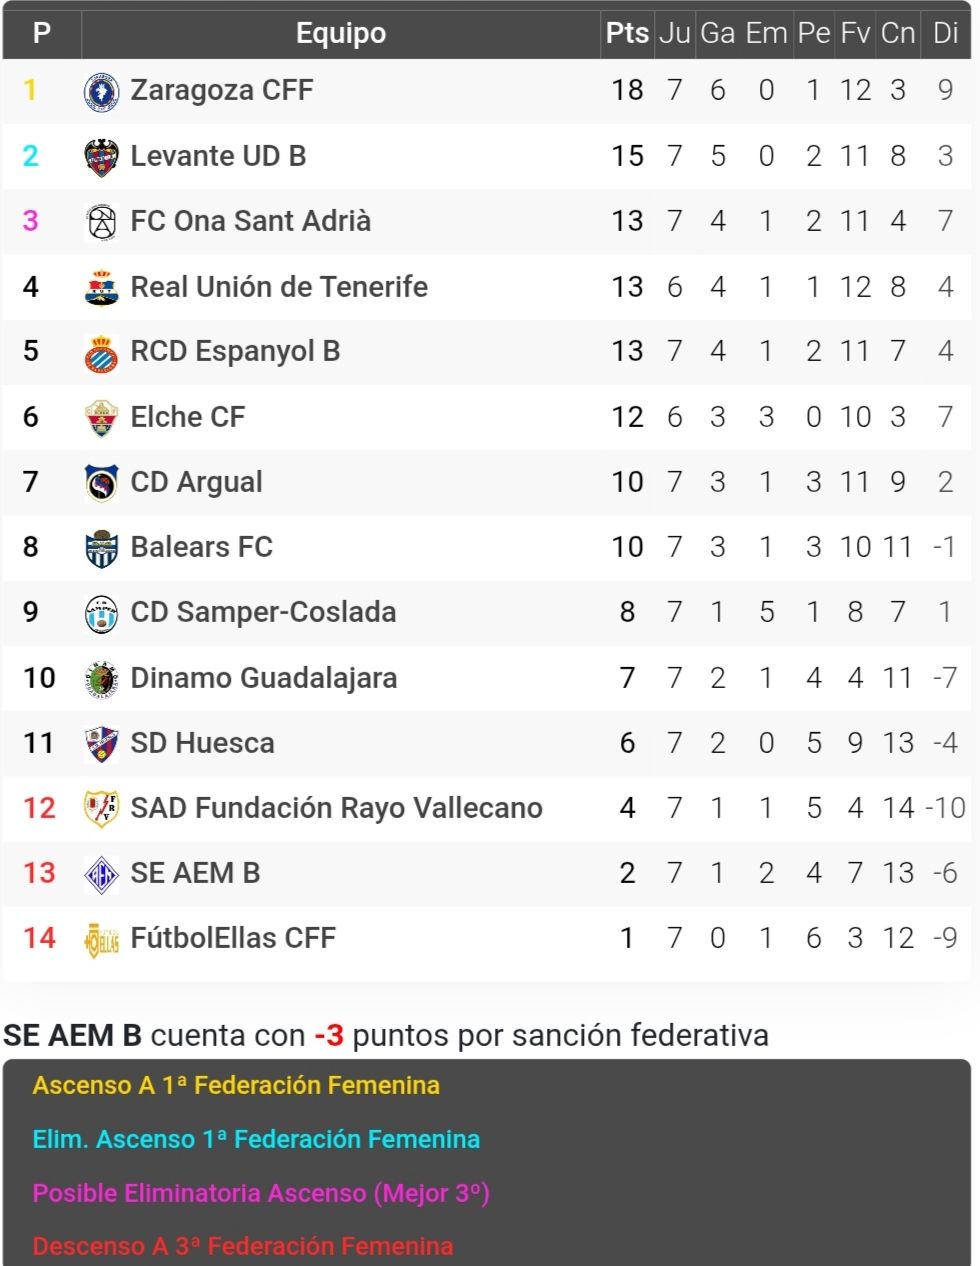Open the SE AEM B team link
The height and width of the screenshot is (1266, 980).
(x=195, y=873)
